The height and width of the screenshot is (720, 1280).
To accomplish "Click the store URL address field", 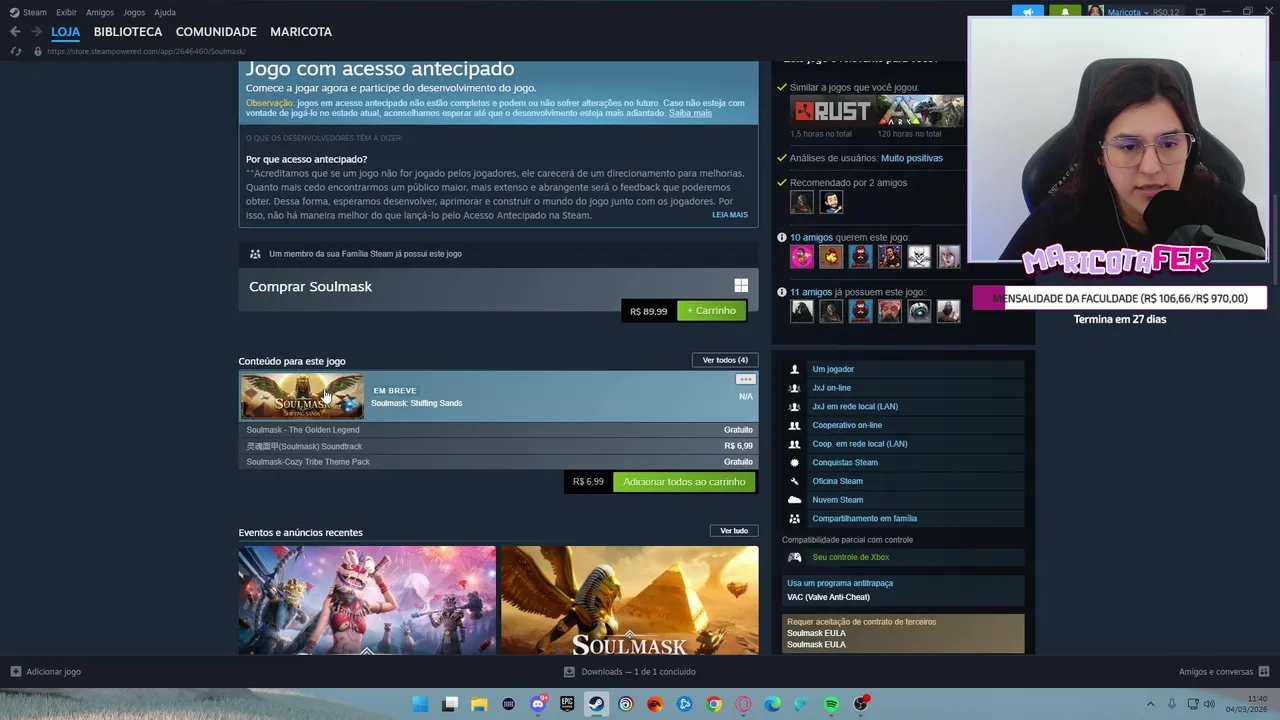I will (145, 51).
